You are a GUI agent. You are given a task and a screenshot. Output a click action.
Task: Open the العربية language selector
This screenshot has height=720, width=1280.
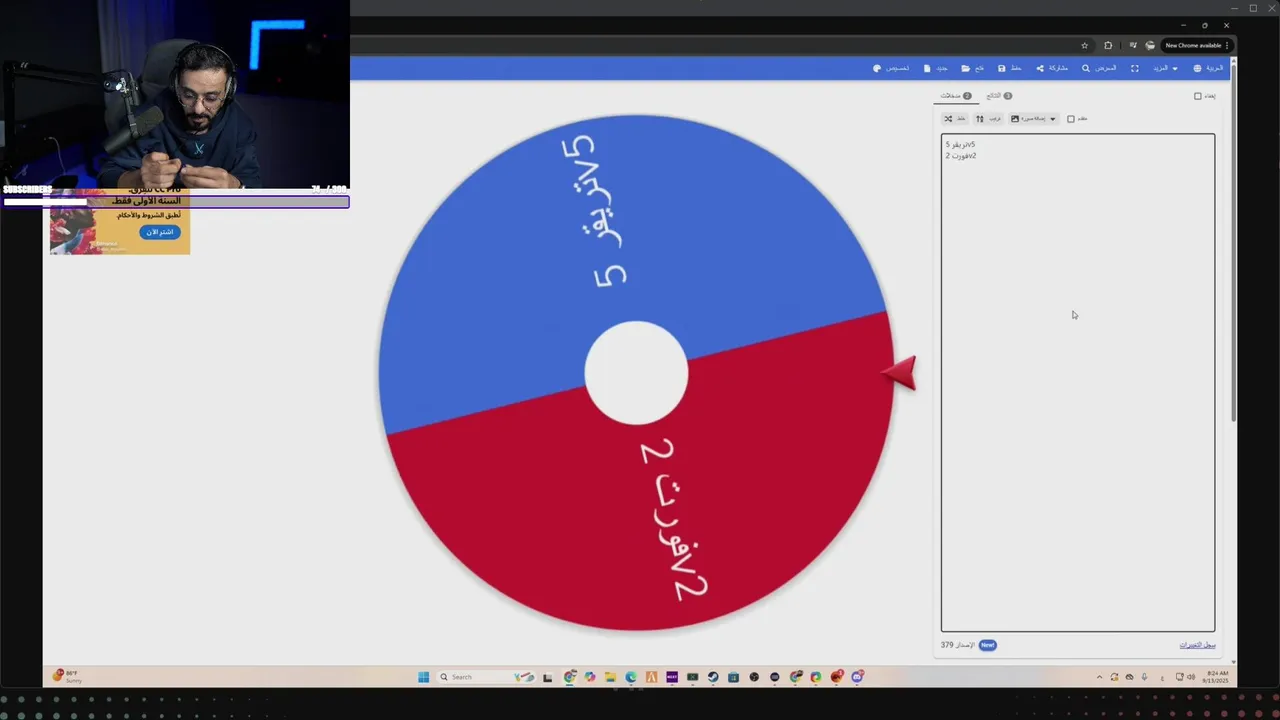coord(1208,68)
